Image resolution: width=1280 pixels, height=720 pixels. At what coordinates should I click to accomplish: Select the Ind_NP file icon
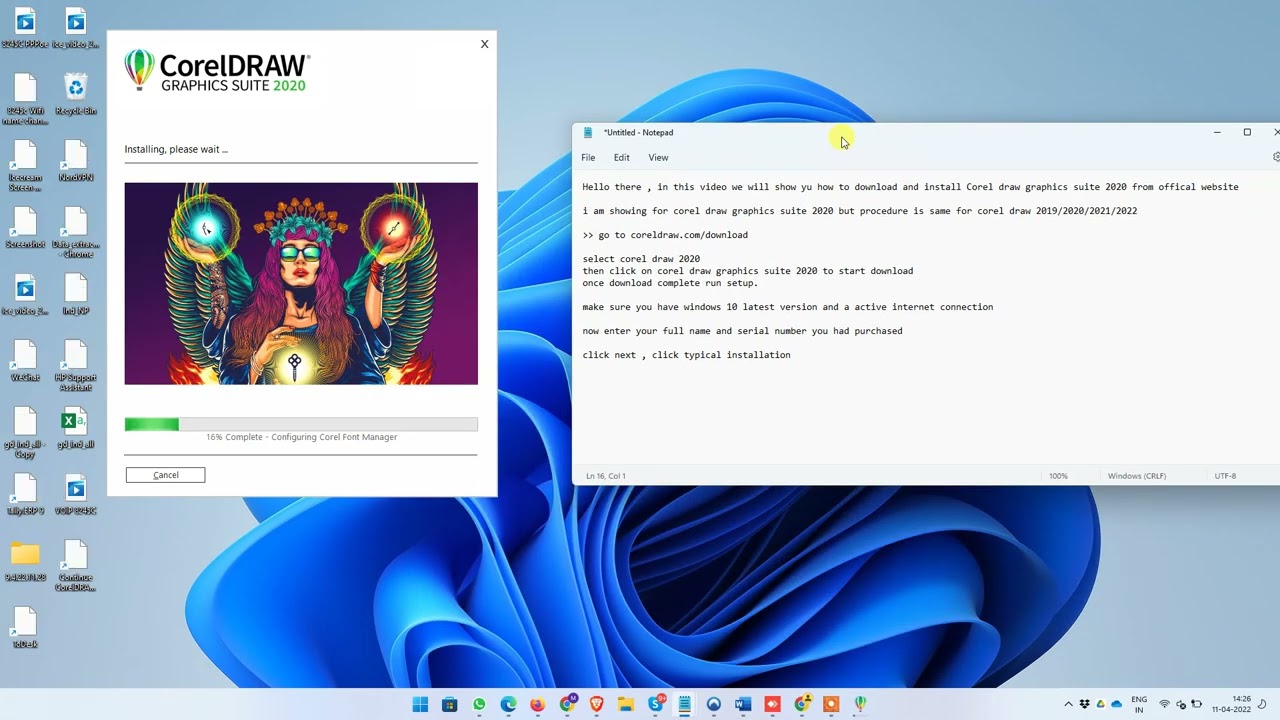click(x=76, y=294)
